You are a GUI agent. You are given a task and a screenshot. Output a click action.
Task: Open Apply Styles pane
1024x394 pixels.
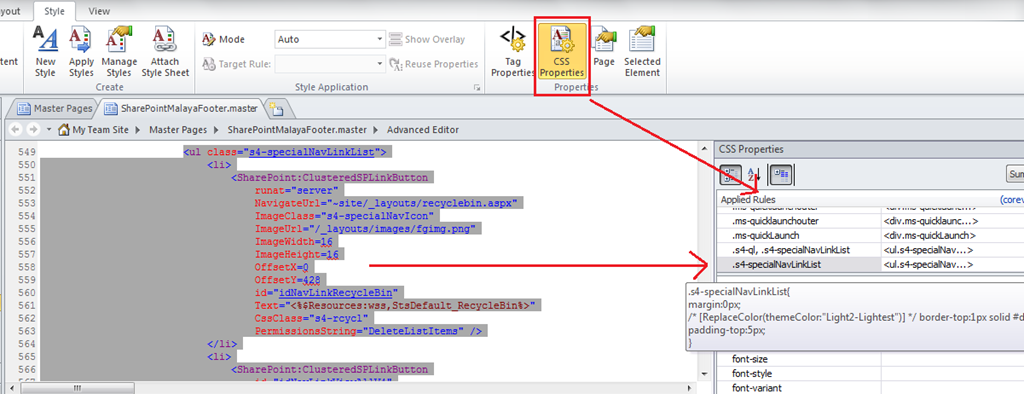81,52
